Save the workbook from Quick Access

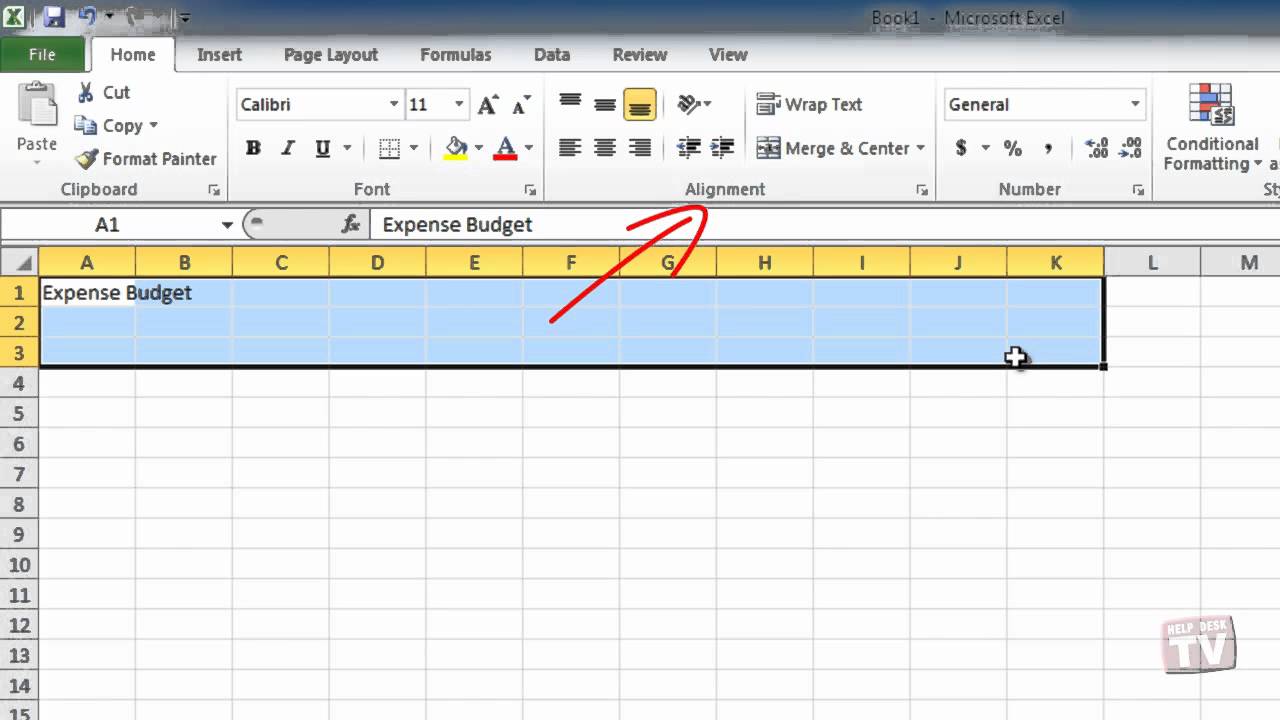(x=54, y=17)
